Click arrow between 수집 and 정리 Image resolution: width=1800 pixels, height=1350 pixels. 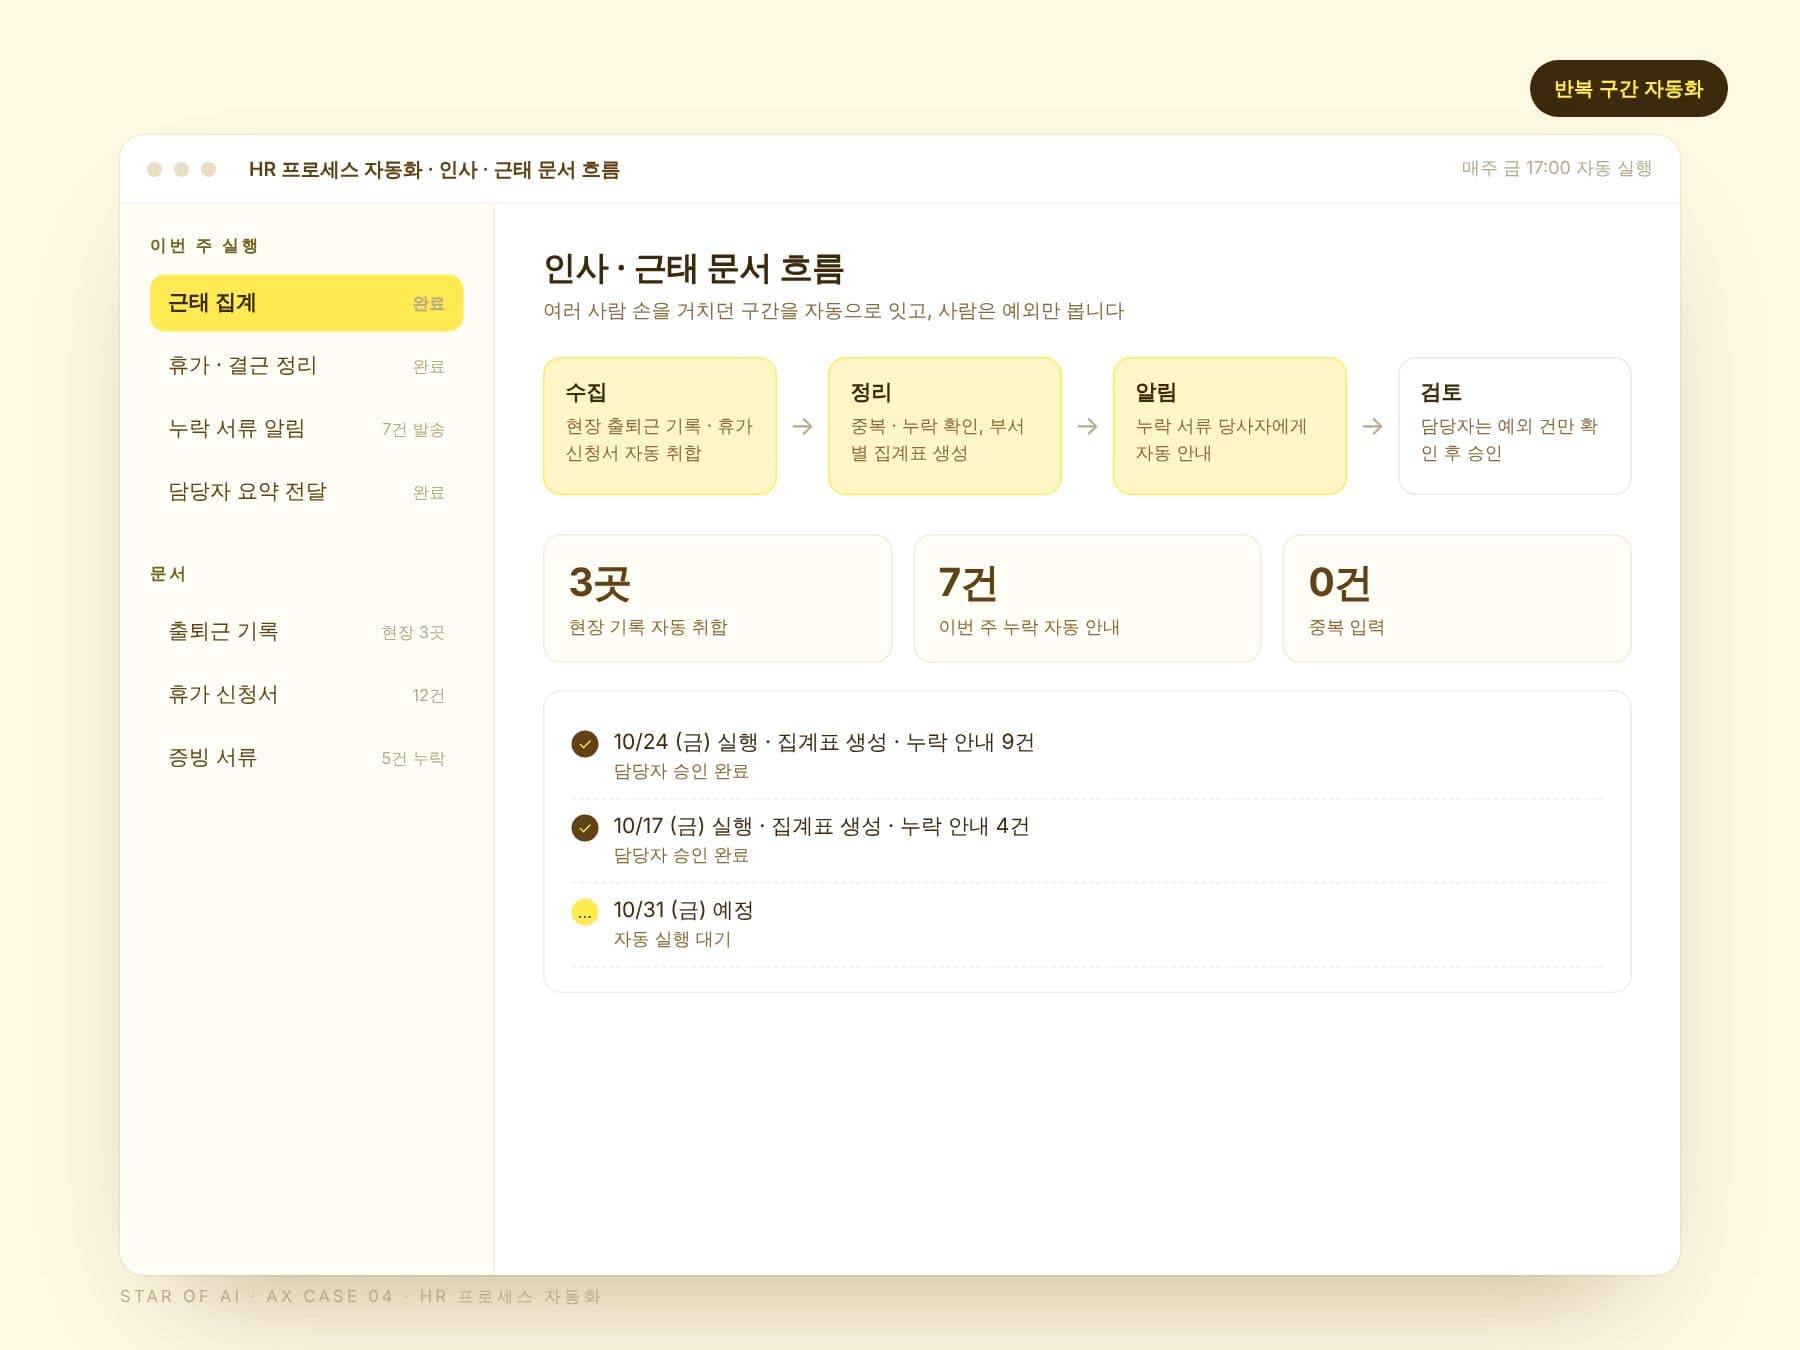point(802,426)
